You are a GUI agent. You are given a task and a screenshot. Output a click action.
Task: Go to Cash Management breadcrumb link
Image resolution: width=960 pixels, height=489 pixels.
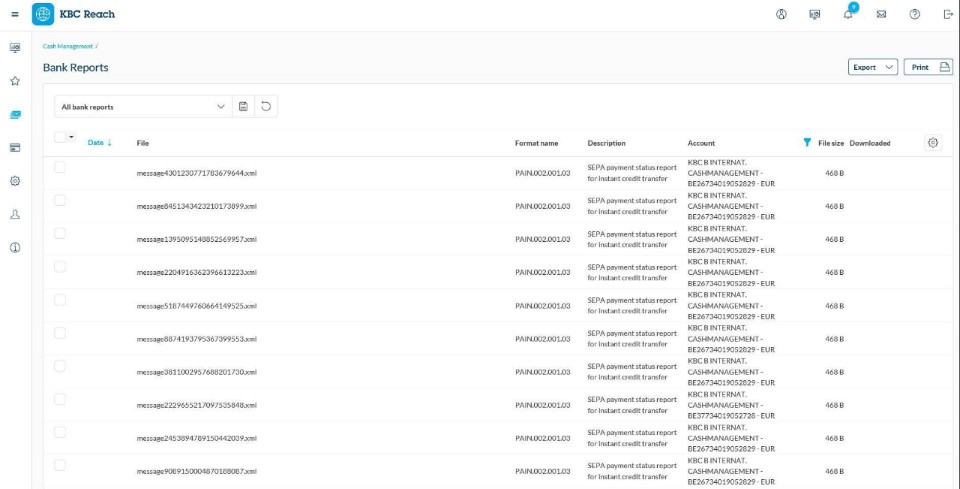click(x=67, y=46)
